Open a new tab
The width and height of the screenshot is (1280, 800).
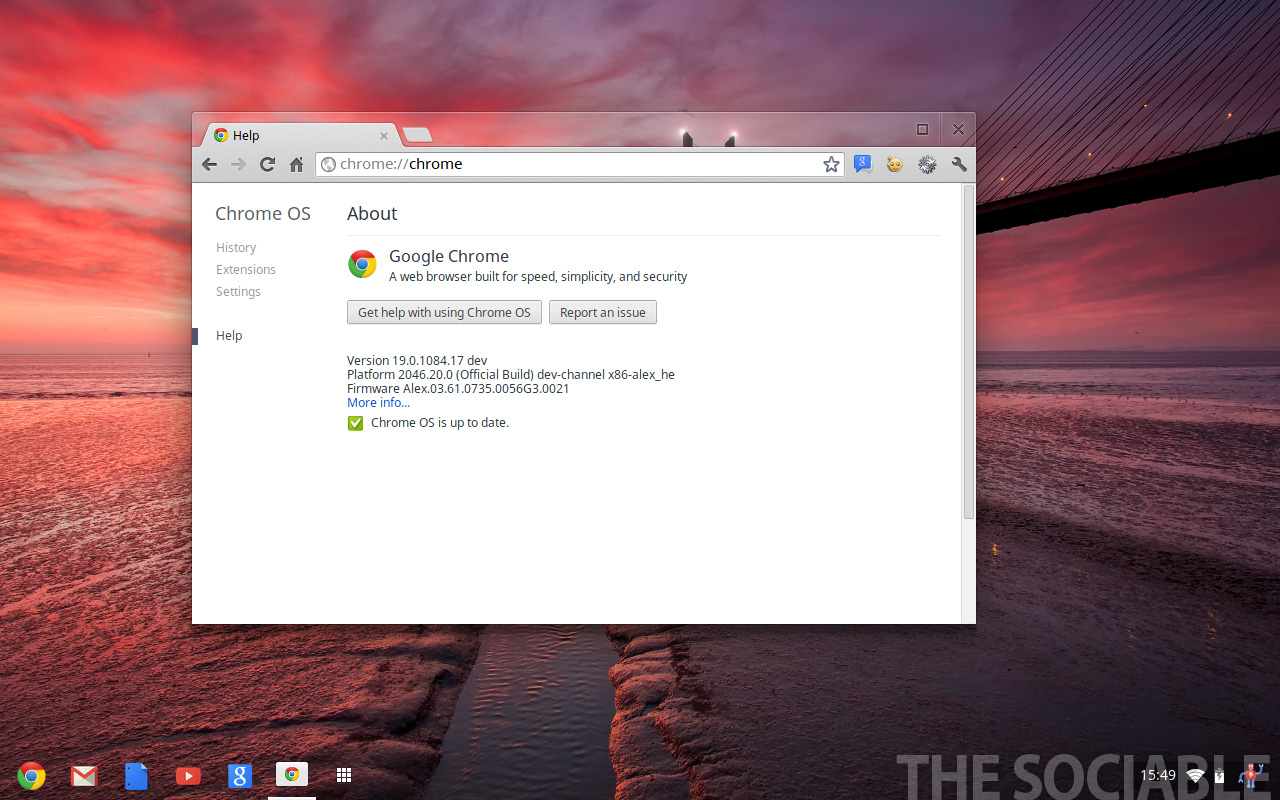tap(417, 135)
